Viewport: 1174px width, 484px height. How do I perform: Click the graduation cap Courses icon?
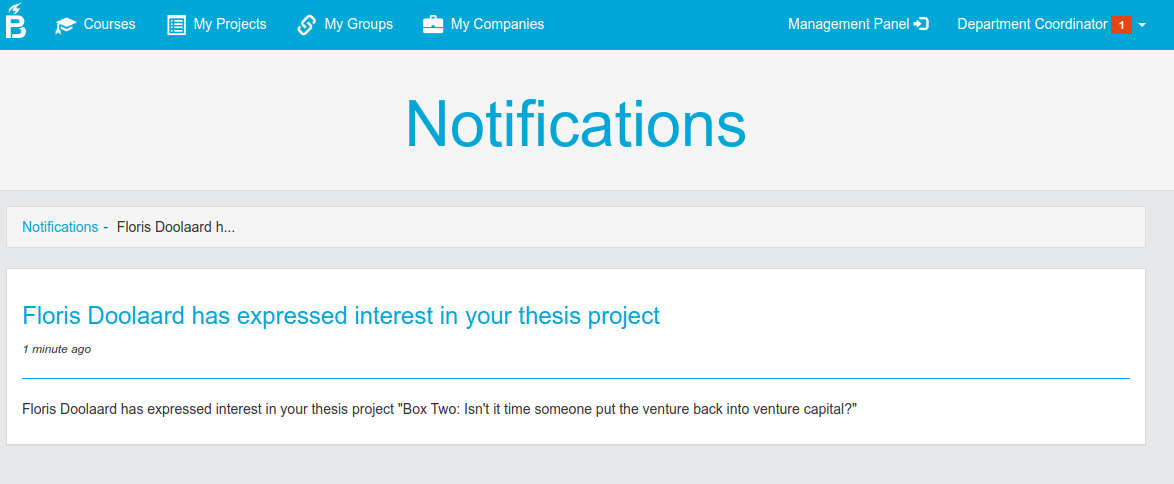[66, 25]
